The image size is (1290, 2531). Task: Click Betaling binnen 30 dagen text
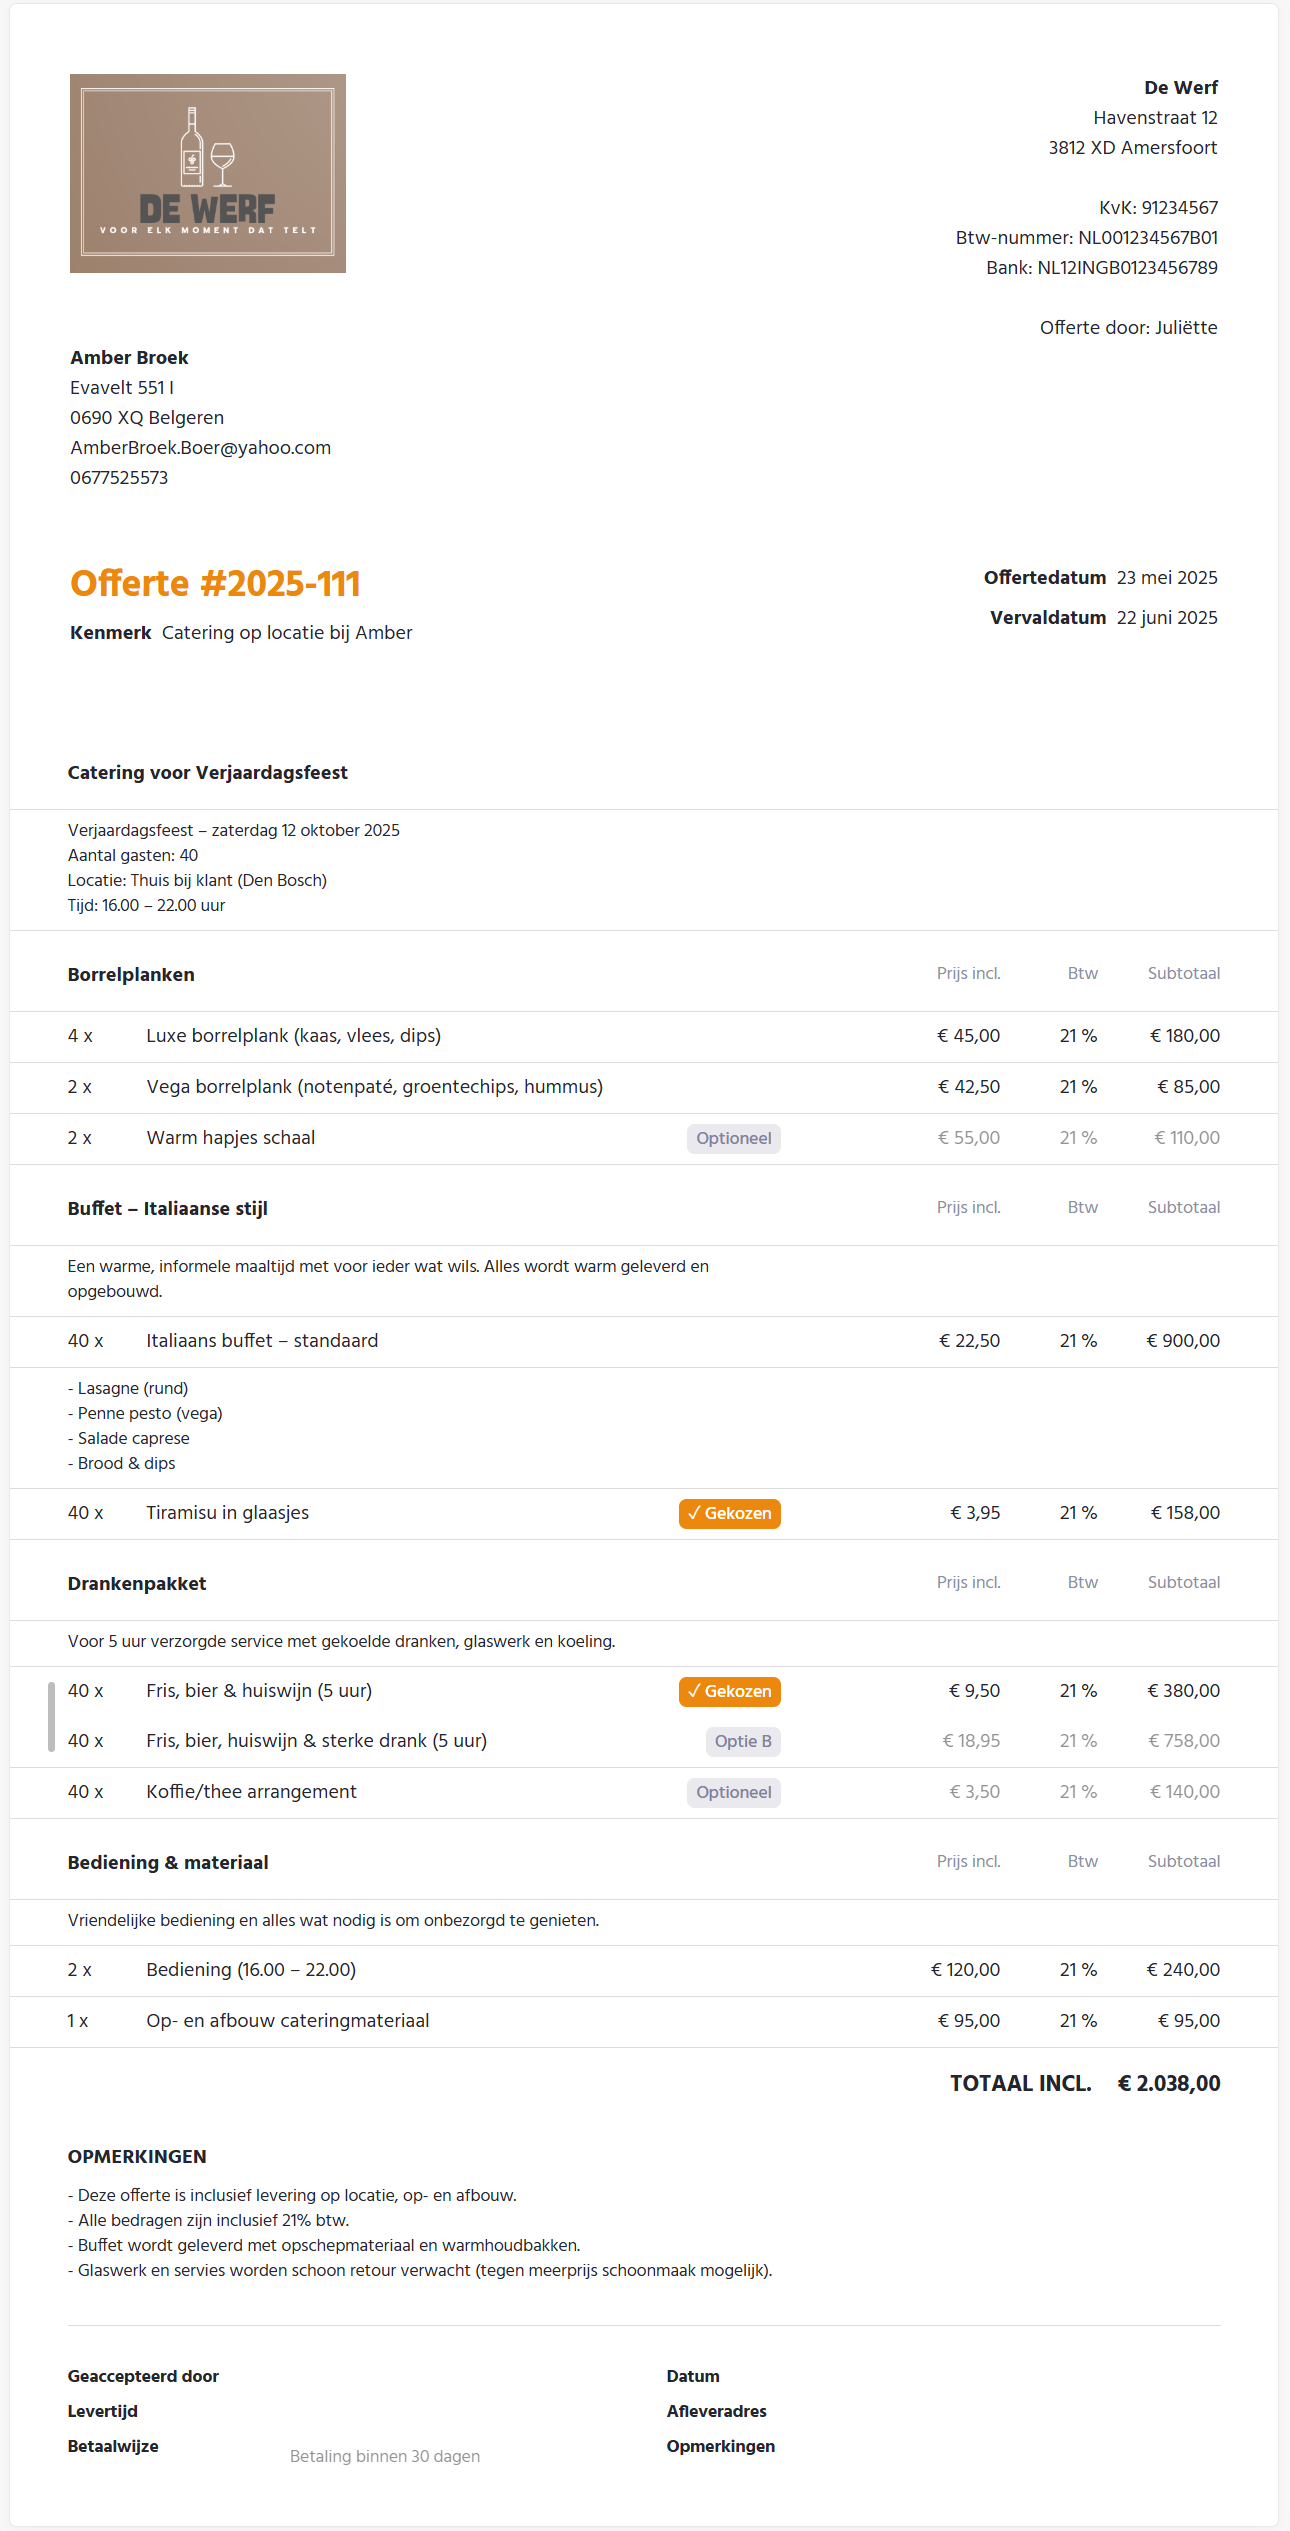pyautogui.click(x=385, y=2456)
